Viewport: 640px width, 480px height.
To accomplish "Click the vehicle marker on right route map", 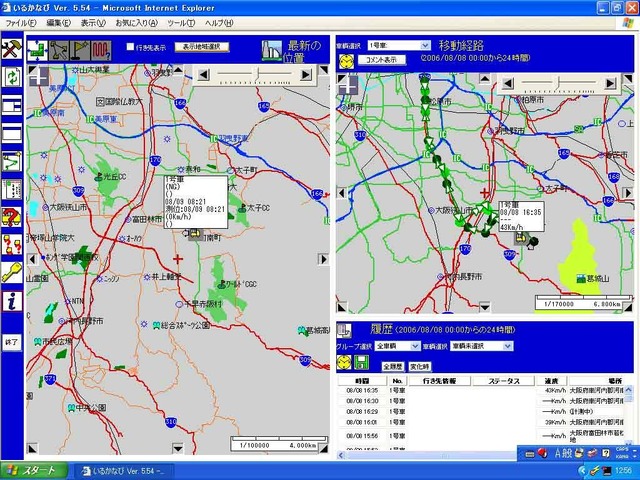I will (520, 238).
